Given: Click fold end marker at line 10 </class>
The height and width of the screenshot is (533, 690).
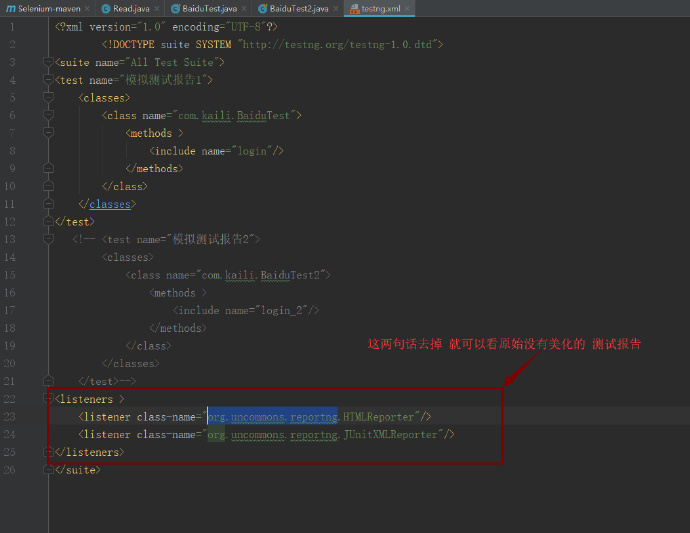Looking at the screenshot, I should tap(48, 186).
